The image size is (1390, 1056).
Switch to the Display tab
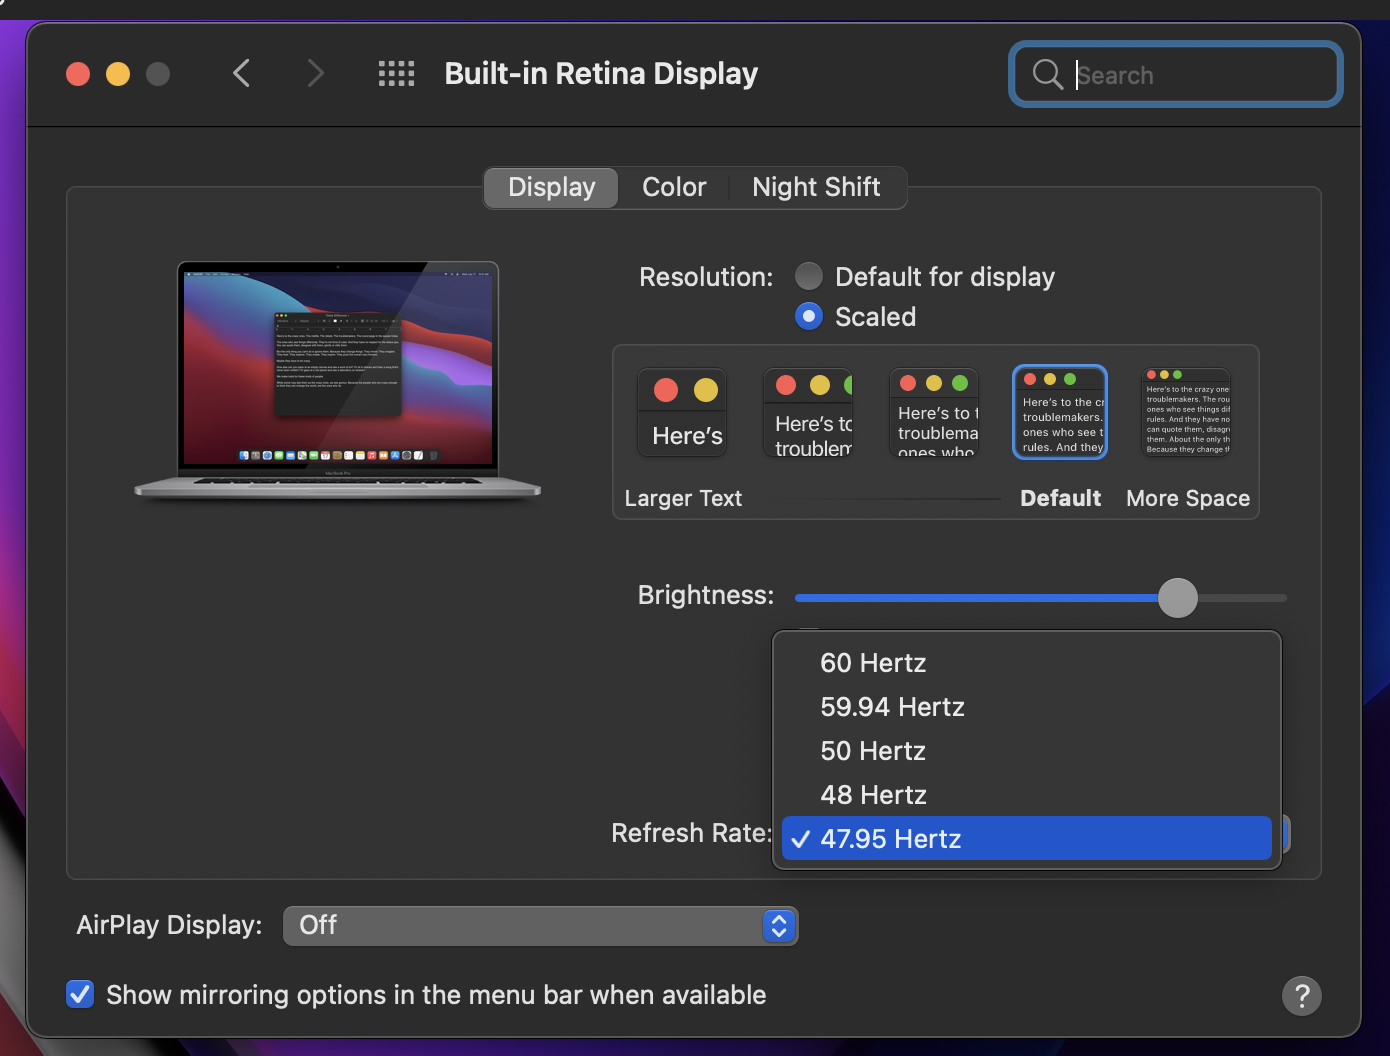551,187
